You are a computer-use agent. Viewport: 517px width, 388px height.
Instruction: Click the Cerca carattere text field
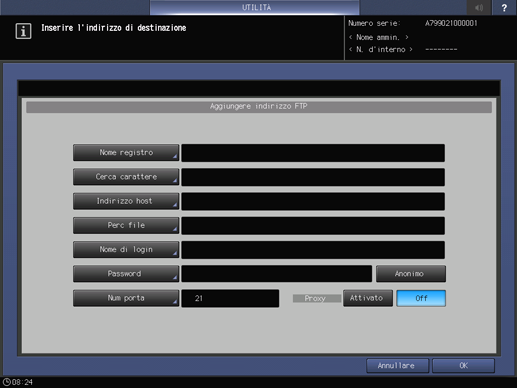tap(313, 177)
